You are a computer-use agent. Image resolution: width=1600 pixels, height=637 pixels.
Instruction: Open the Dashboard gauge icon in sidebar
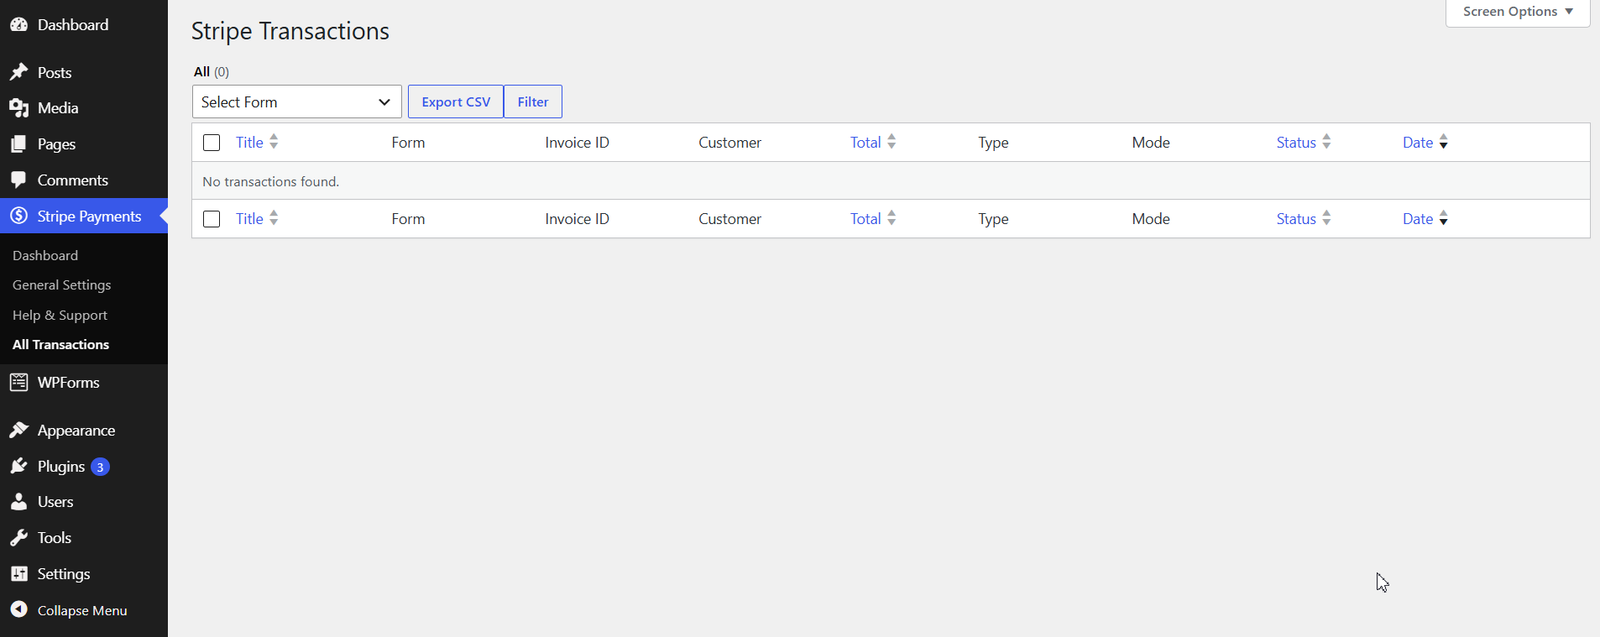pyautogui.click(x=19, y=25)
